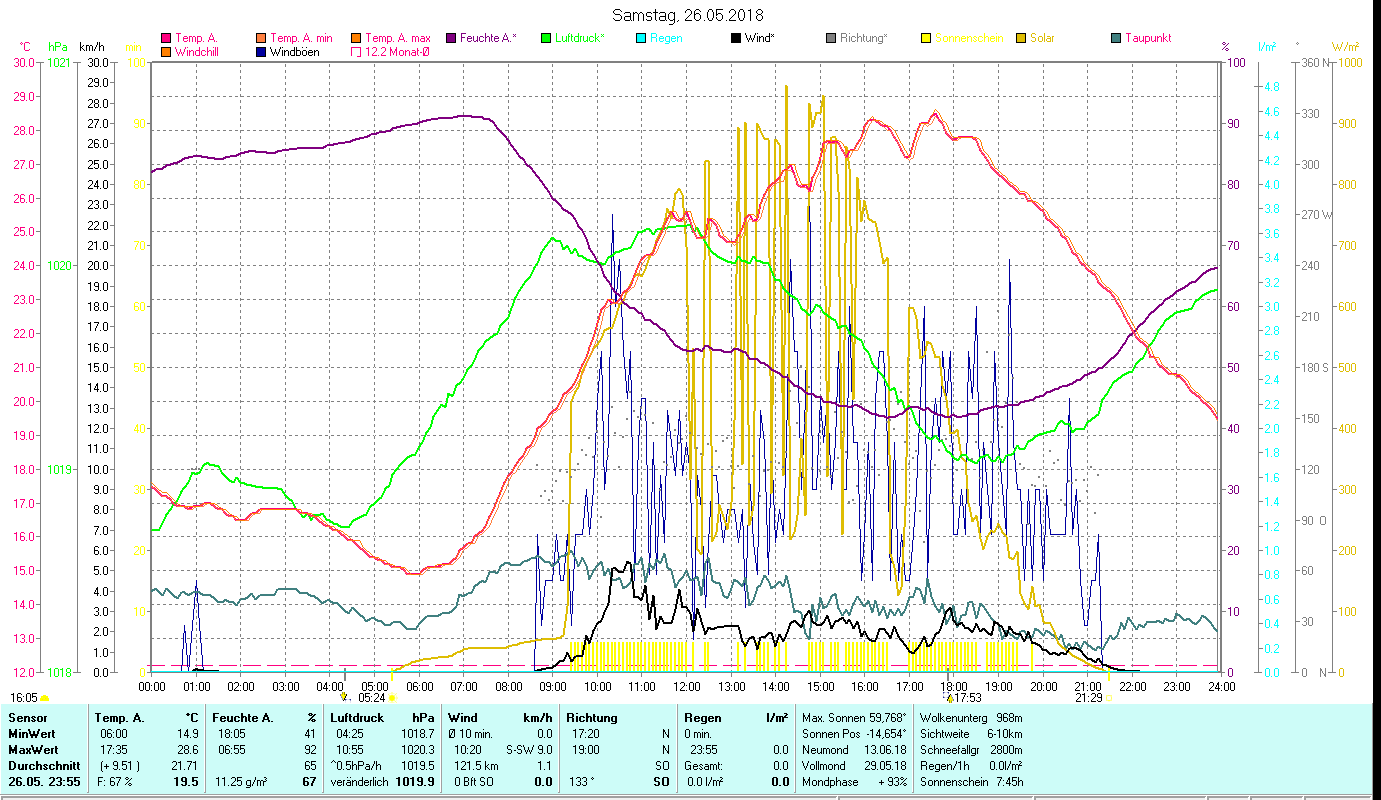Click the Wolkenunterg 968m entry
The image size is (1381, 800).
click(971, 718)
